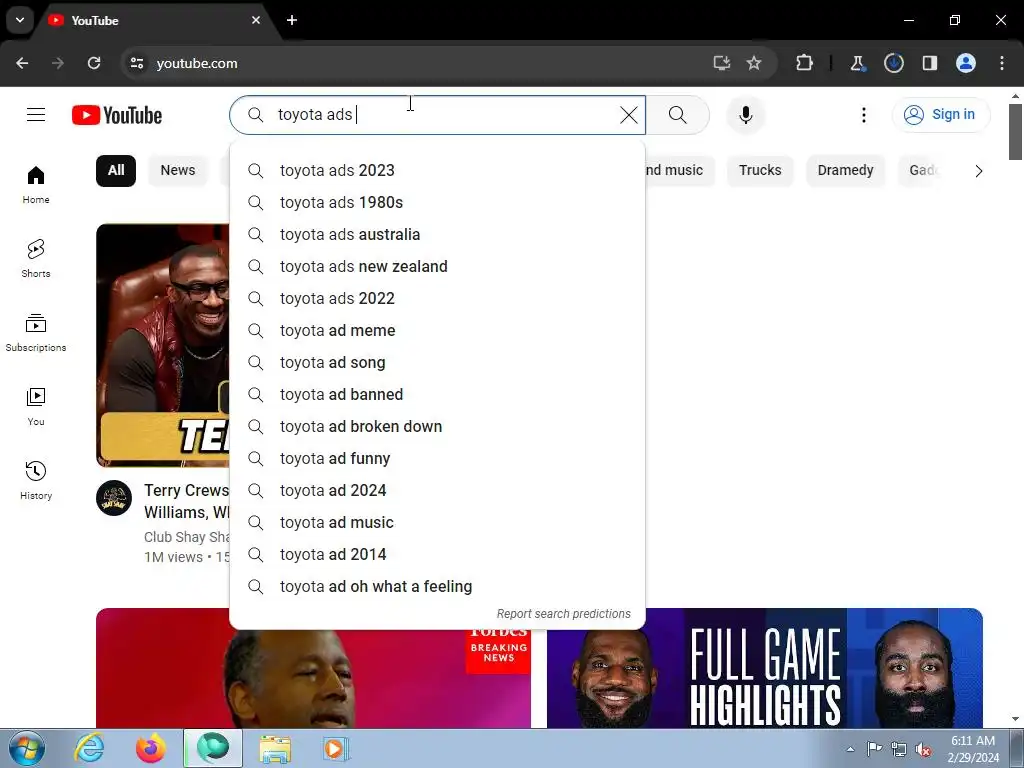View site information icon in address bar
This screenshot has height=768, width=1024.
click(136, 63)
